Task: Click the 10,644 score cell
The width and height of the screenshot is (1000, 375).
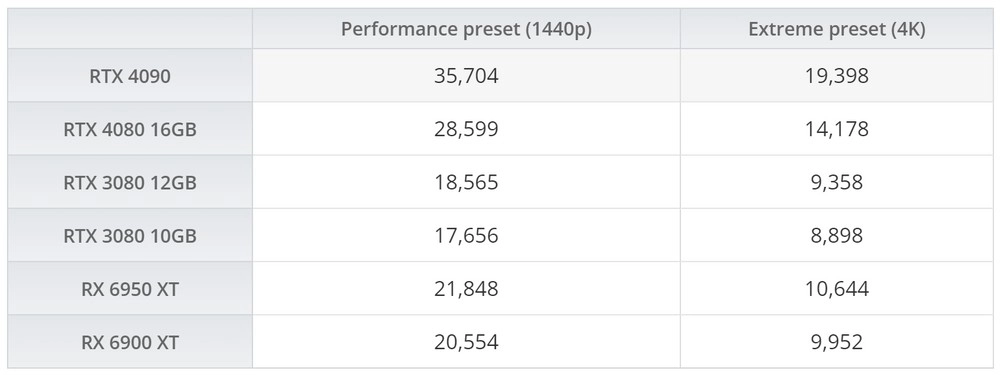Action: click(x=837, y=289)
